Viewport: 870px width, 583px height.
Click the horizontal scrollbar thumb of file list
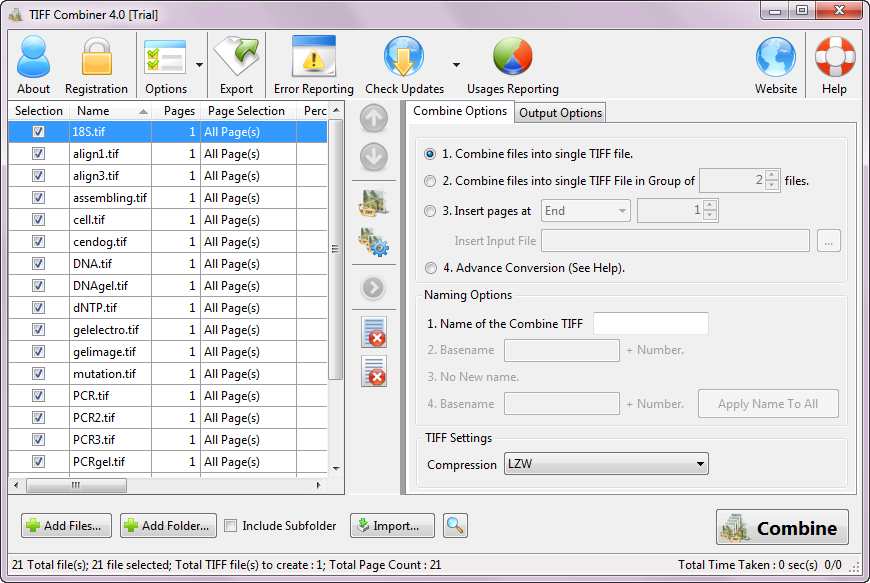tap(76, 485)
